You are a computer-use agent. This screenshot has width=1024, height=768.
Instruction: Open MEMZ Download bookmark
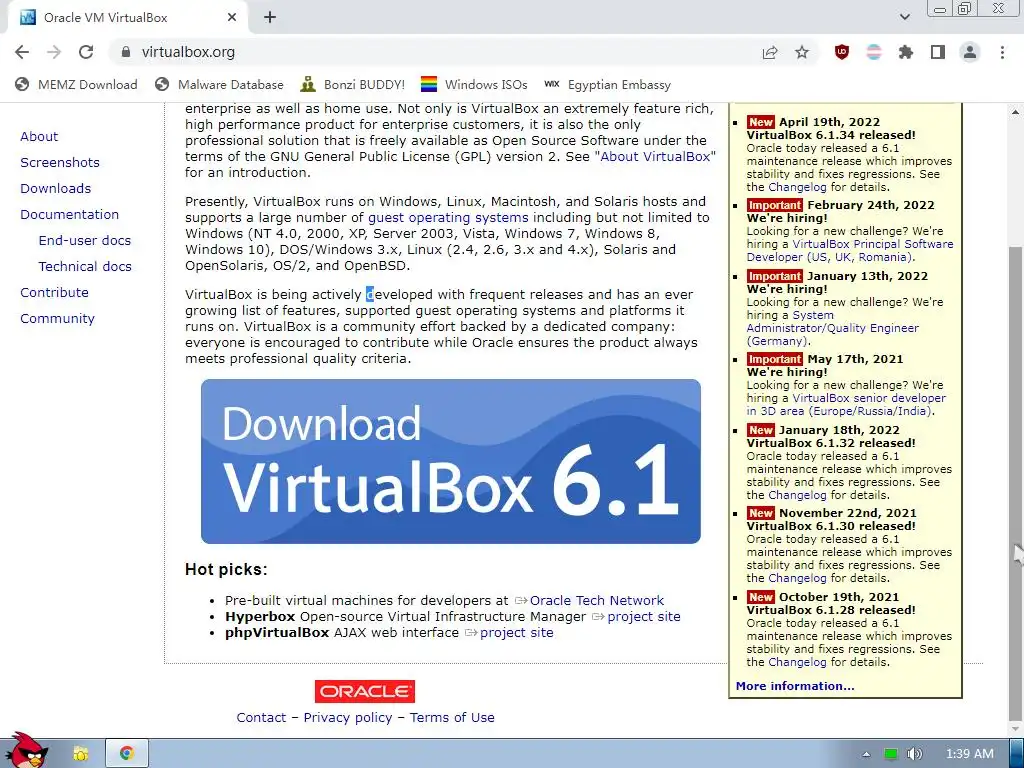76,85
